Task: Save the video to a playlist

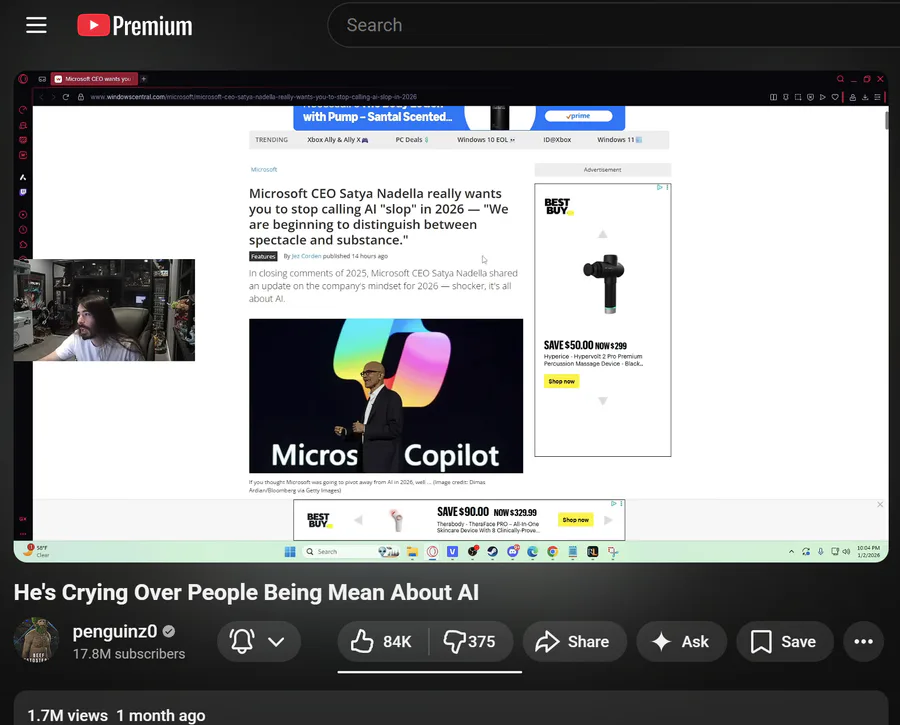Action: [x=785, y=642]
